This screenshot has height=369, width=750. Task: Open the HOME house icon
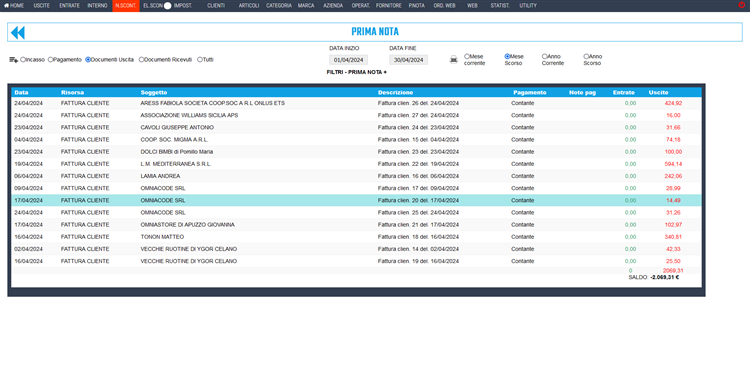pos(6,6)
